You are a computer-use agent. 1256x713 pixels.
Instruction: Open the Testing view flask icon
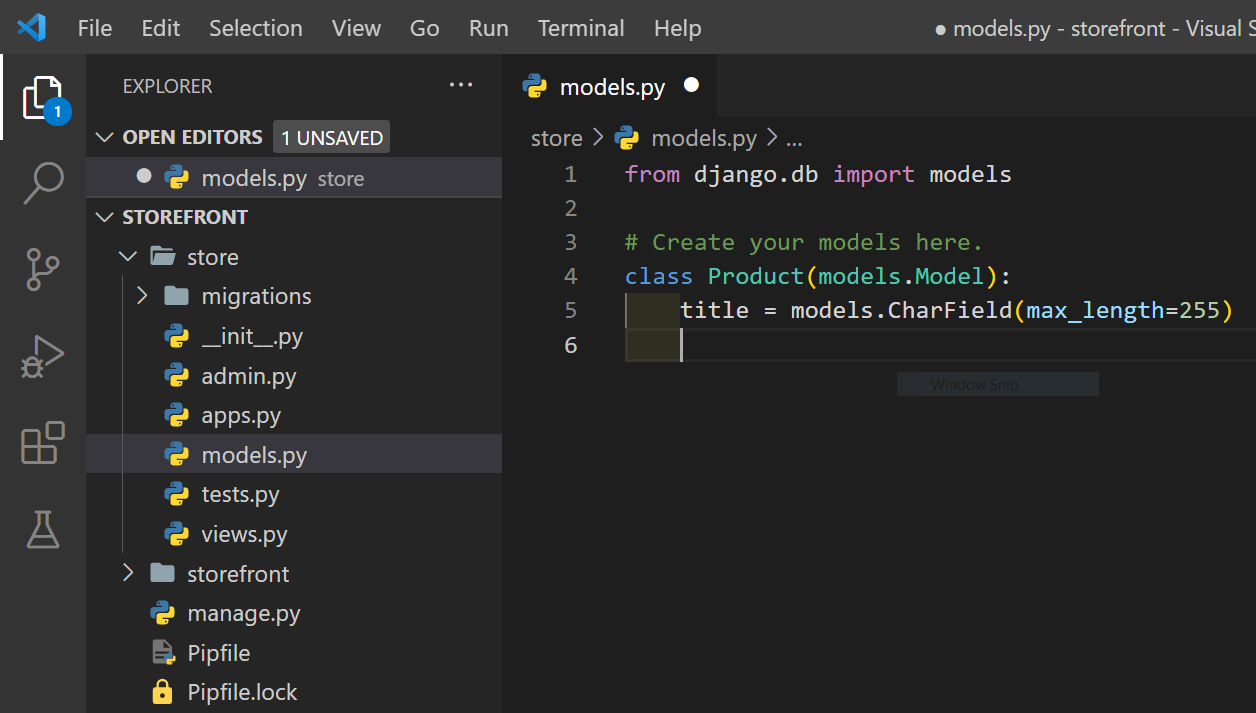pos(42,530)
